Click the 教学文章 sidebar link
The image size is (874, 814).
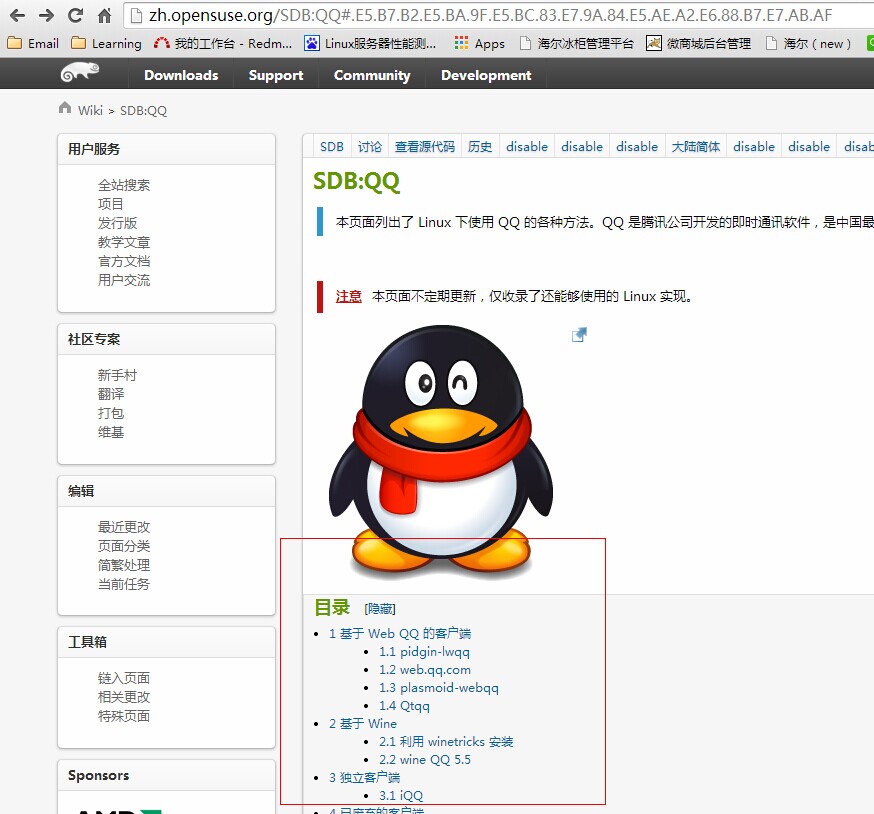[124, 242]
